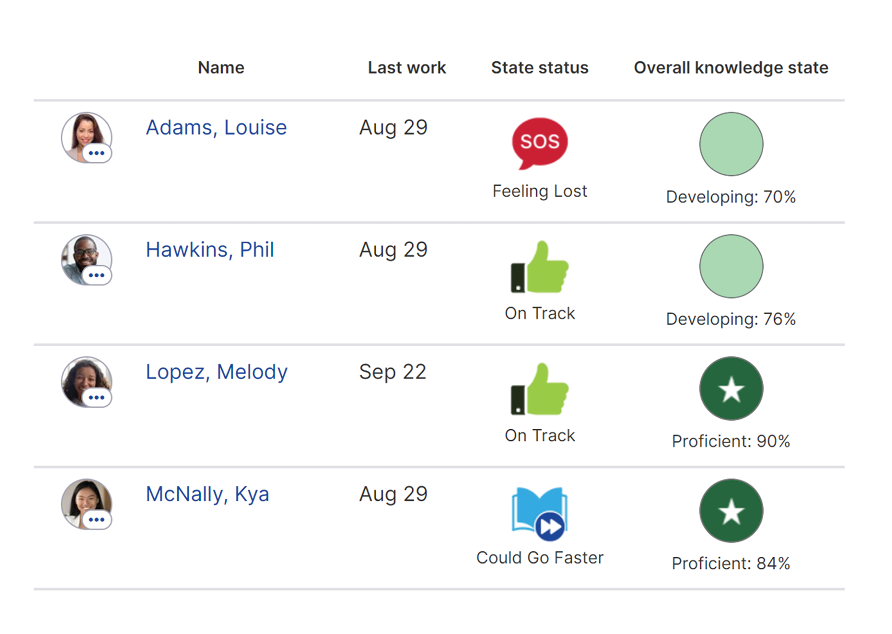Select the Developing circle for Phil Hawkins
Viewport: 892px width, 634px height.
tap(731, 266)
